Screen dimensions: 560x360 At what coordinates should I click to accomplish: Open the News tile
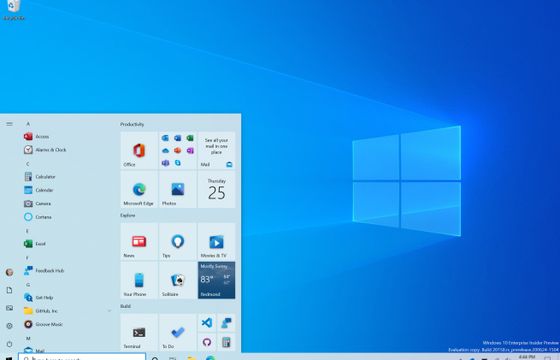139,241
